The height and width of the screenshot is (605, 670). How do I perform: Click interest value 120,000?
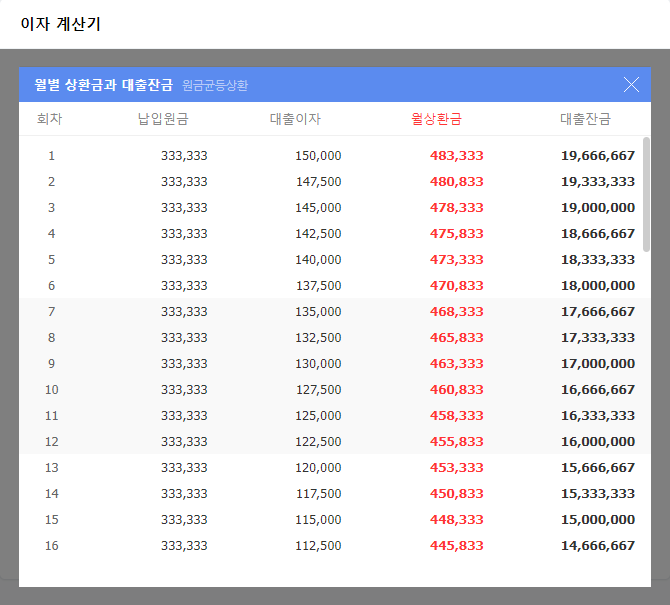318,468
